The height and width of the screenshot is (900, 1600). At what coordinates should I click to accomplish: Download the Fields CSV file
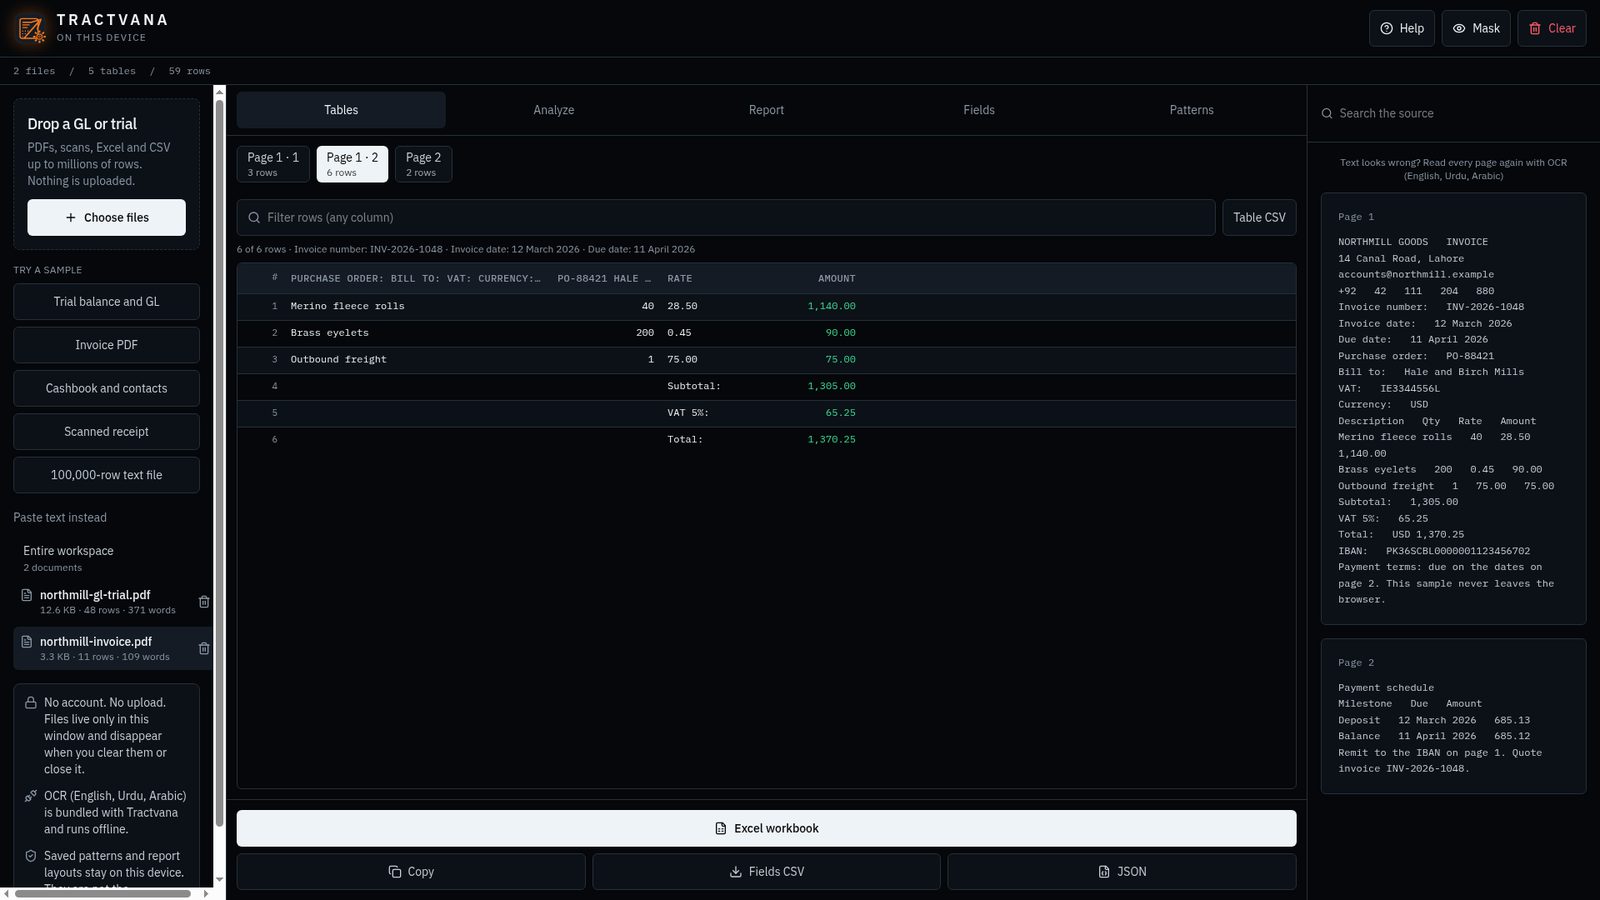(x=766, y=872)
